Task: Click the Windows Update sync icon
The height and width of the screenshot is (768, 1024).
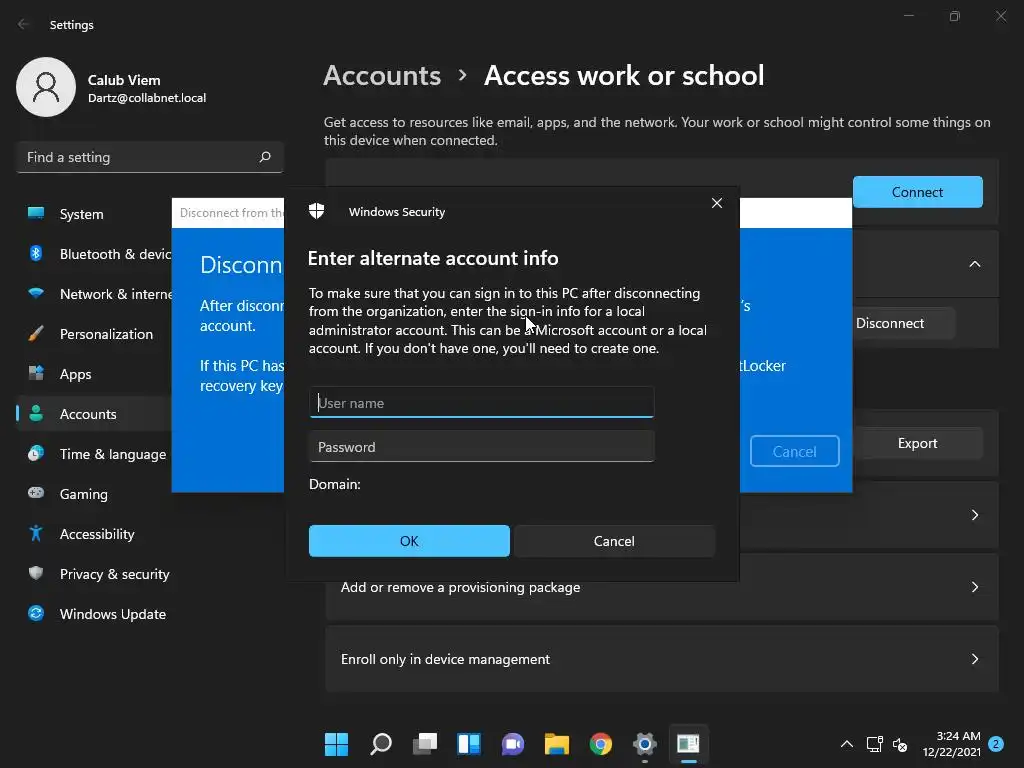Action: click(36, 613)
